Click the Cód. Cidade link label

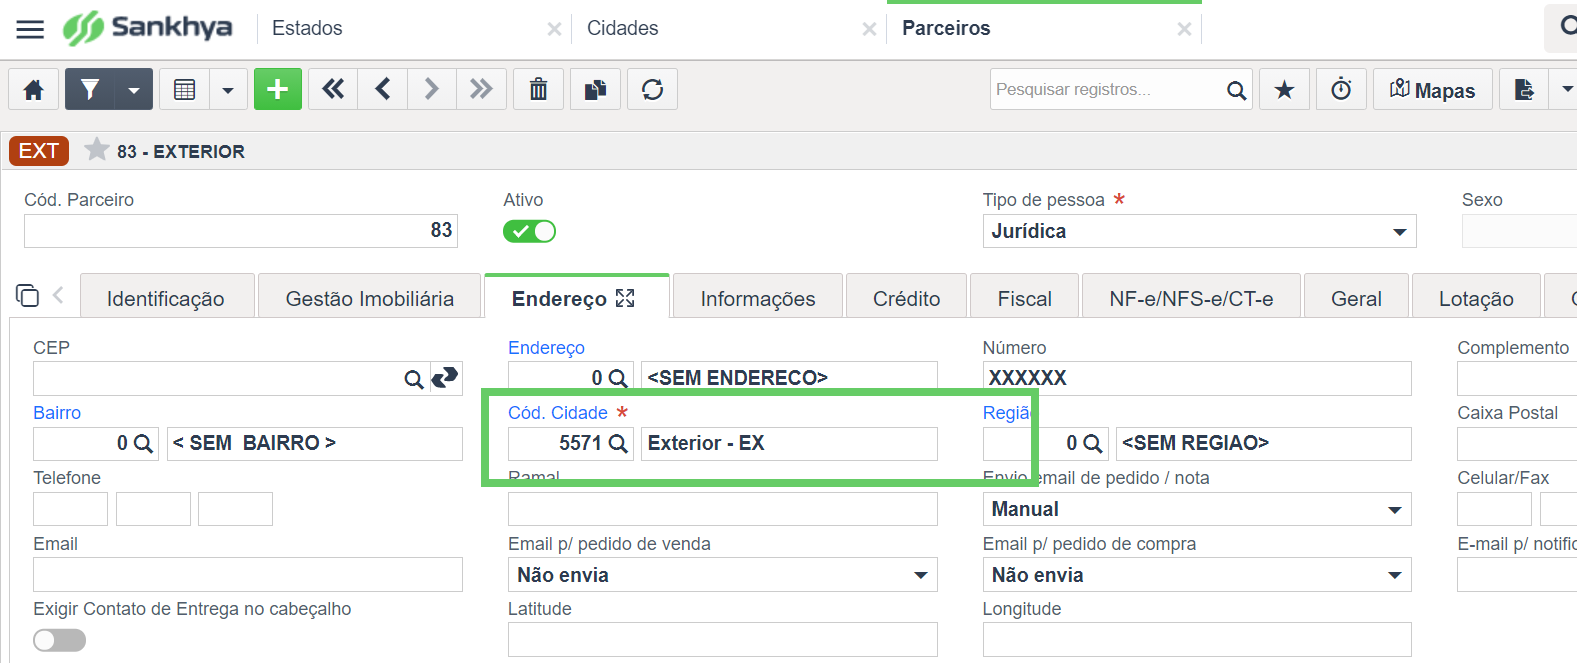coord(558,413)
